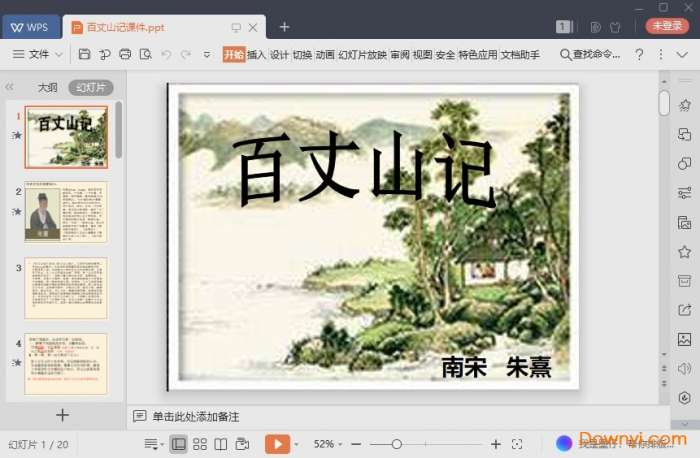
Task: Add new slide with plus button
Action: tap(62, 415)
